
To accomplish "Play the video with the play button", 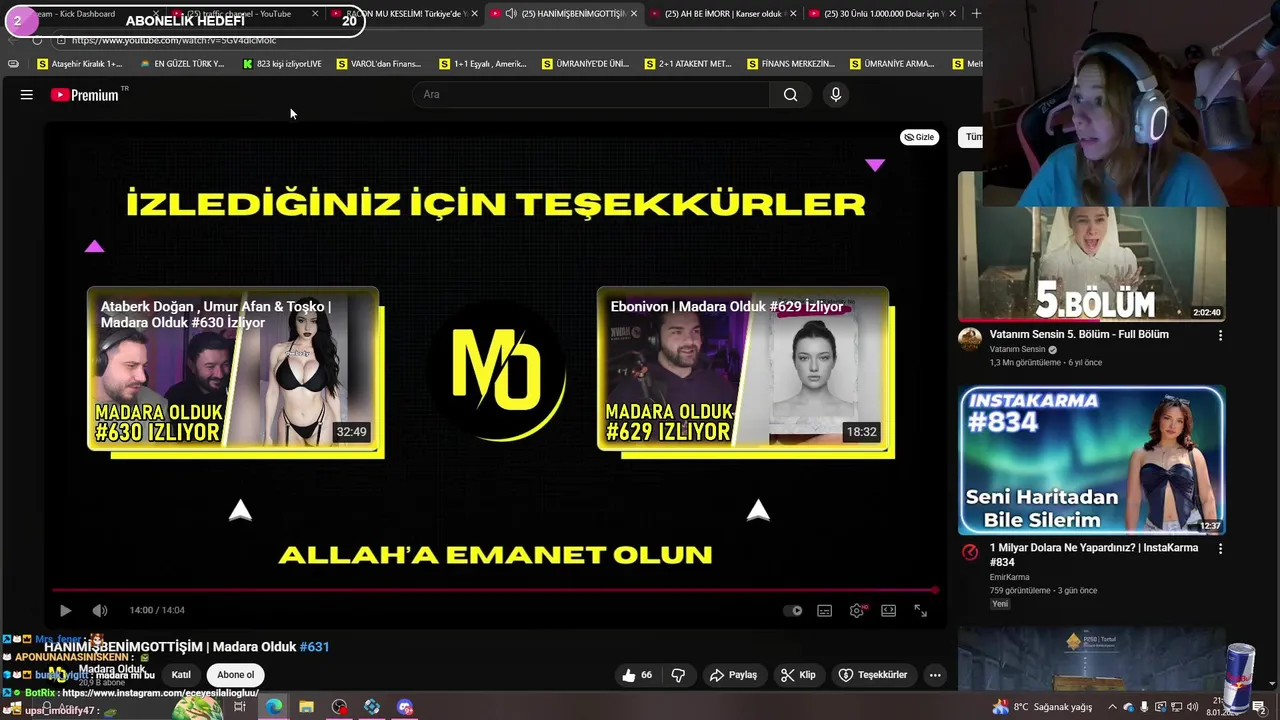I will tap(65, 610).
